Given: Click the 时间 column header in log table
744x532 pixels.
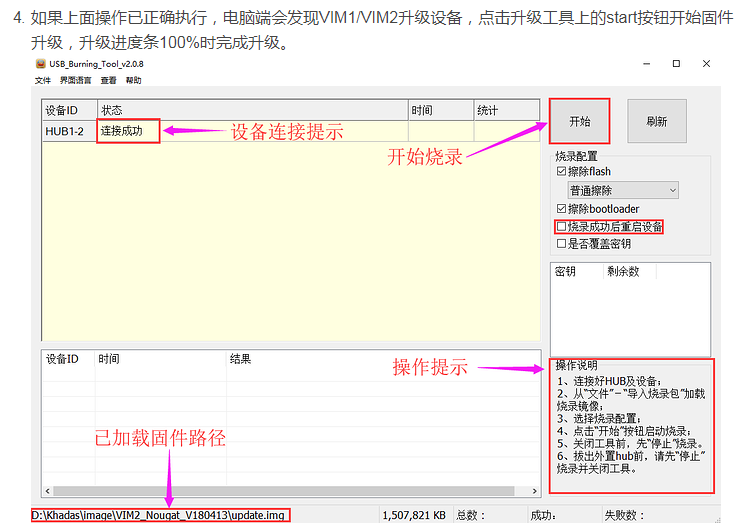Looking at the screenshot, I should point(160,359).
